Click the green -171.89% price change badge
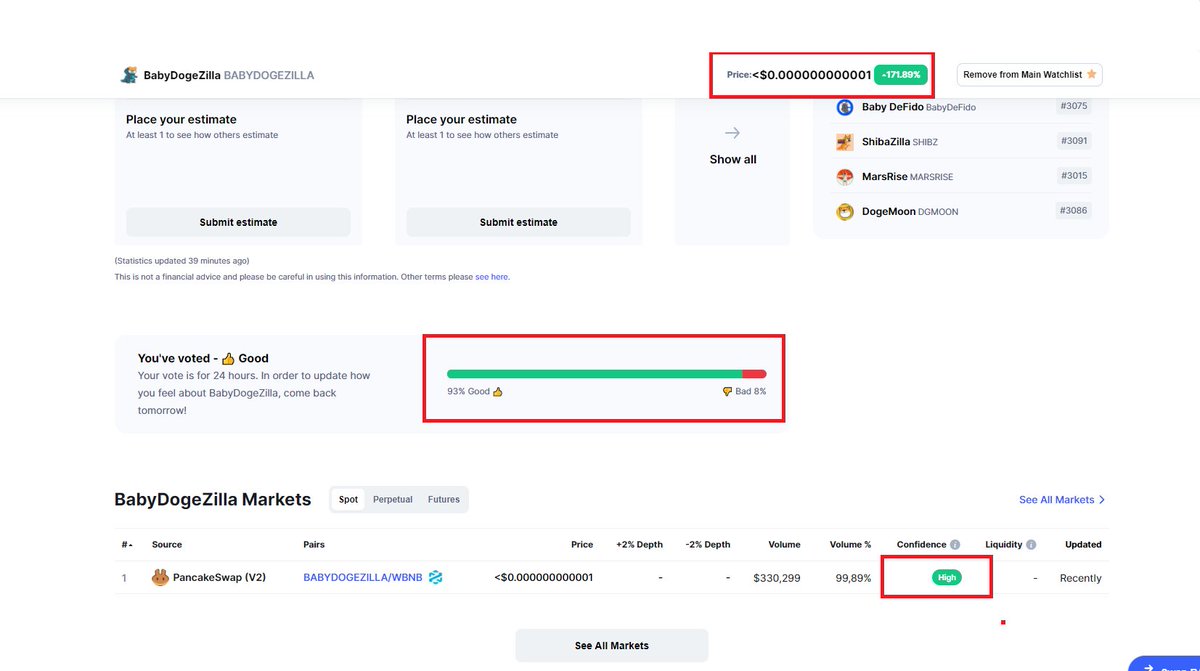Image resolution: width=1200 pixels, height=671 pixels. [x=902, y=75]
